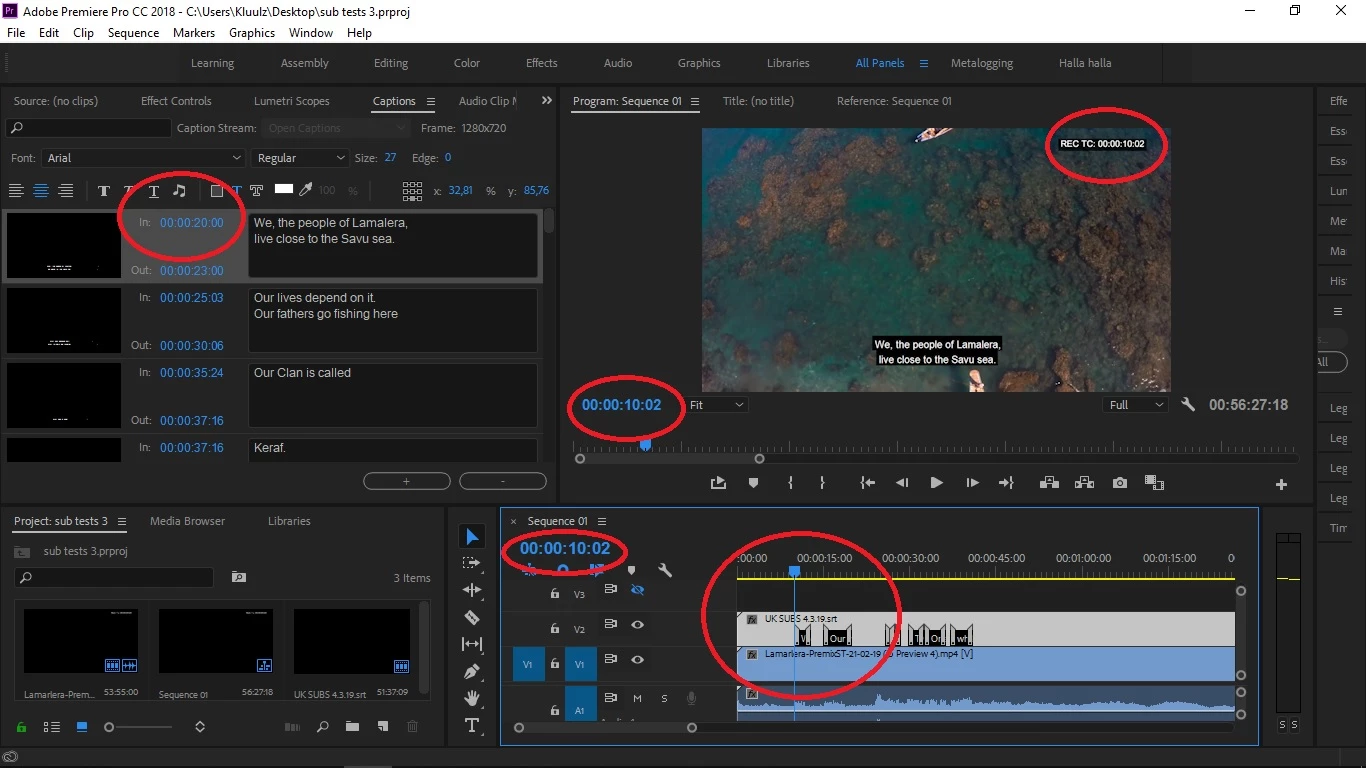Open the font style dropdown showing Regular

click(300, 158)
